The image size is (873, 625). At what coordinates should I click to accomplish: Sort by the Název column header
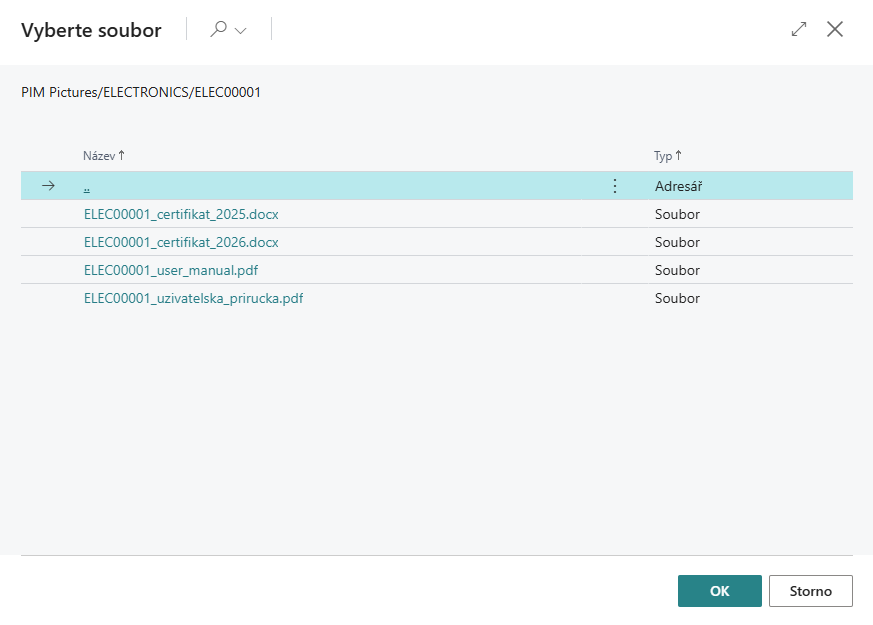99,156
